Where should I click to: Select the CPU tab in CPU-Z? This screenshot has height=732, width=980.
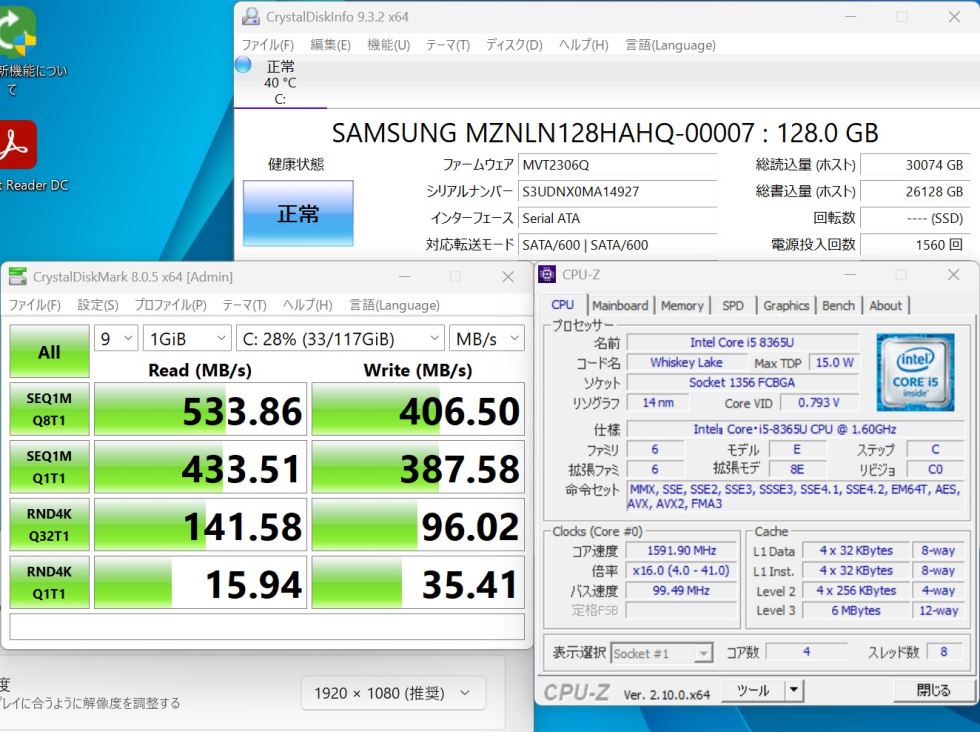pyautogui.click(x=562, y=304)
